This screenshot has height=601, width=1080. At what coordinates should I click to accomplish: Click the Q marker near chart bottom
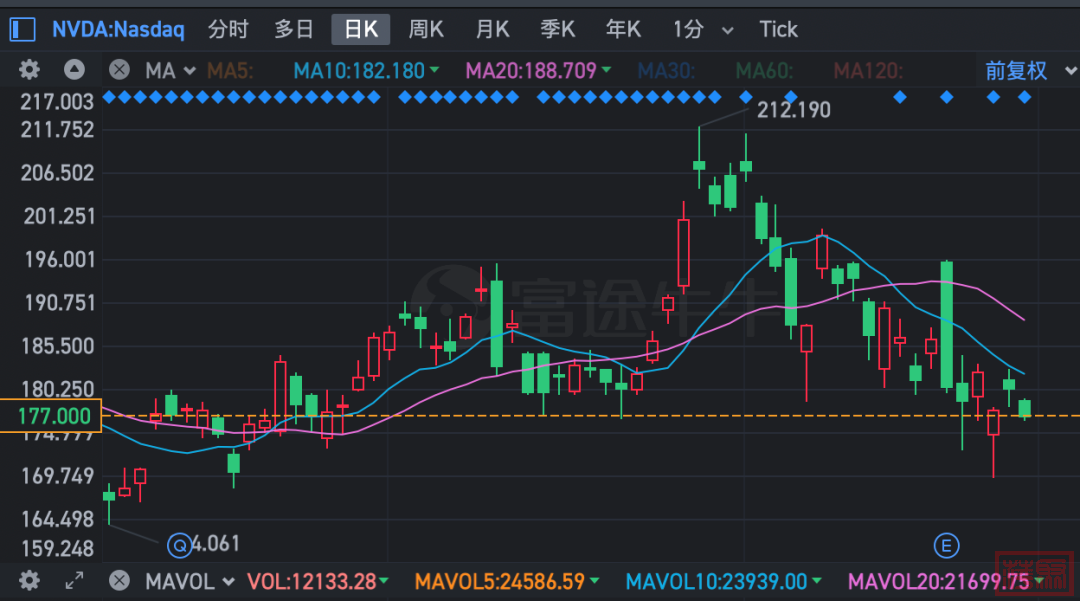pyautogui.click(x=180, y=545)
